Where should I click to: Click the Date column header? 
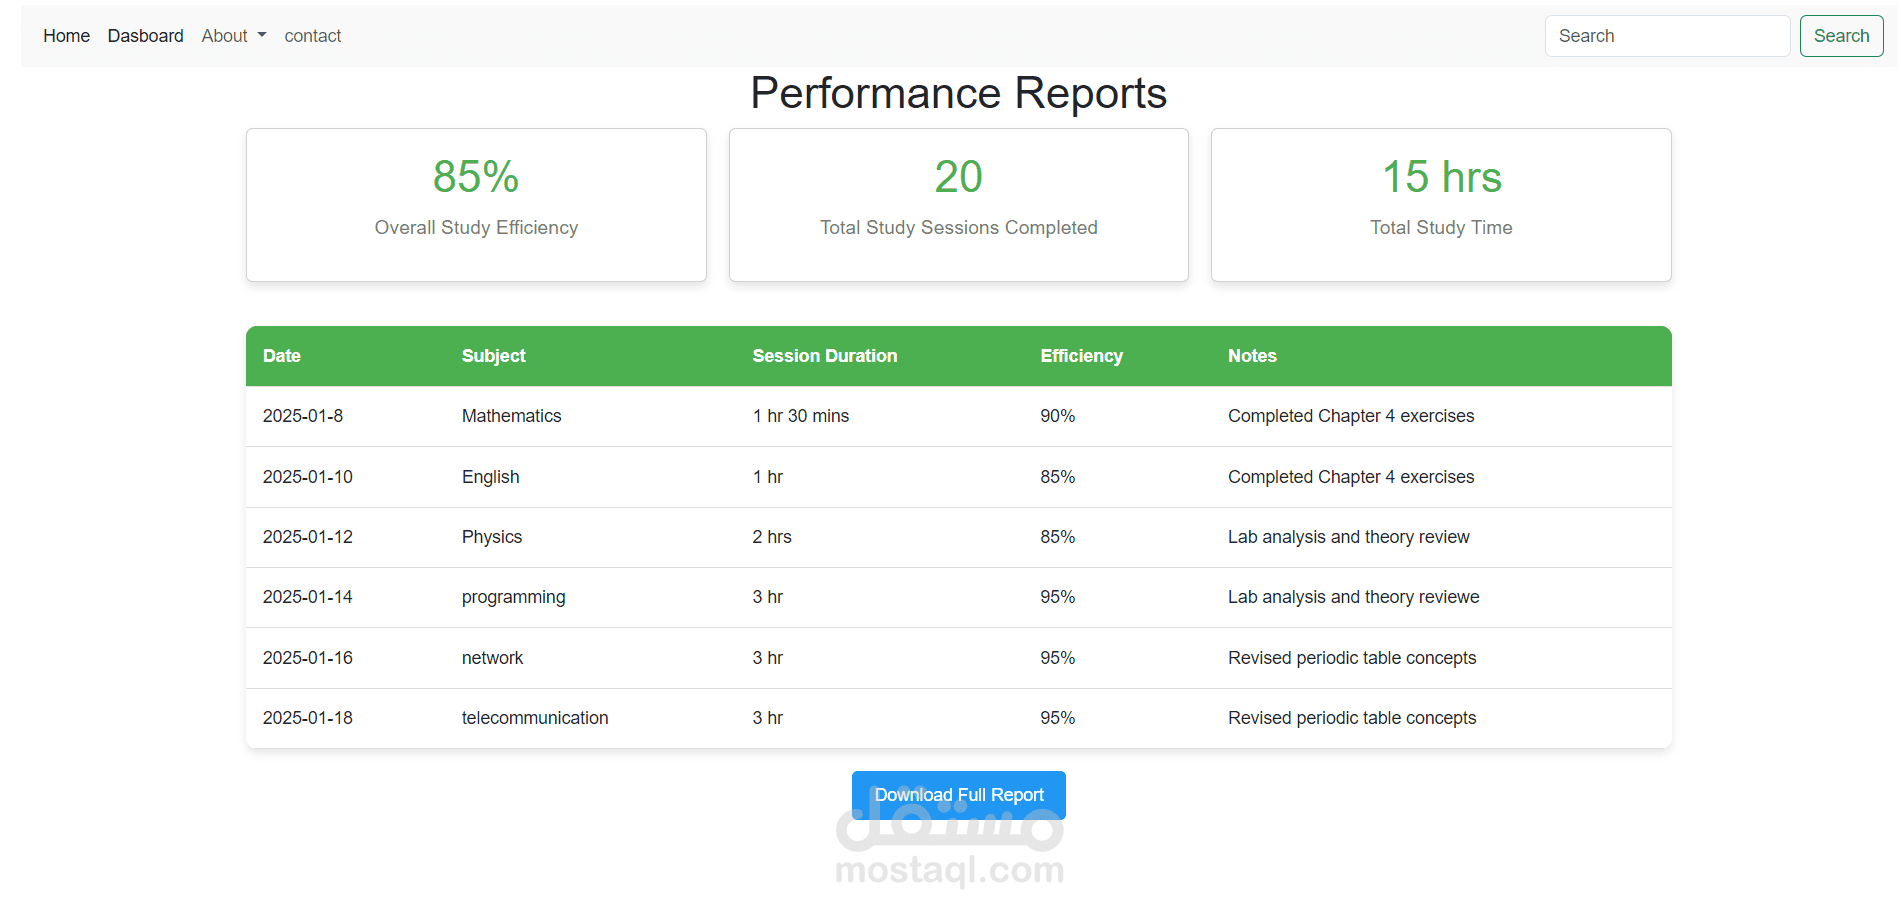pos(282,356)
